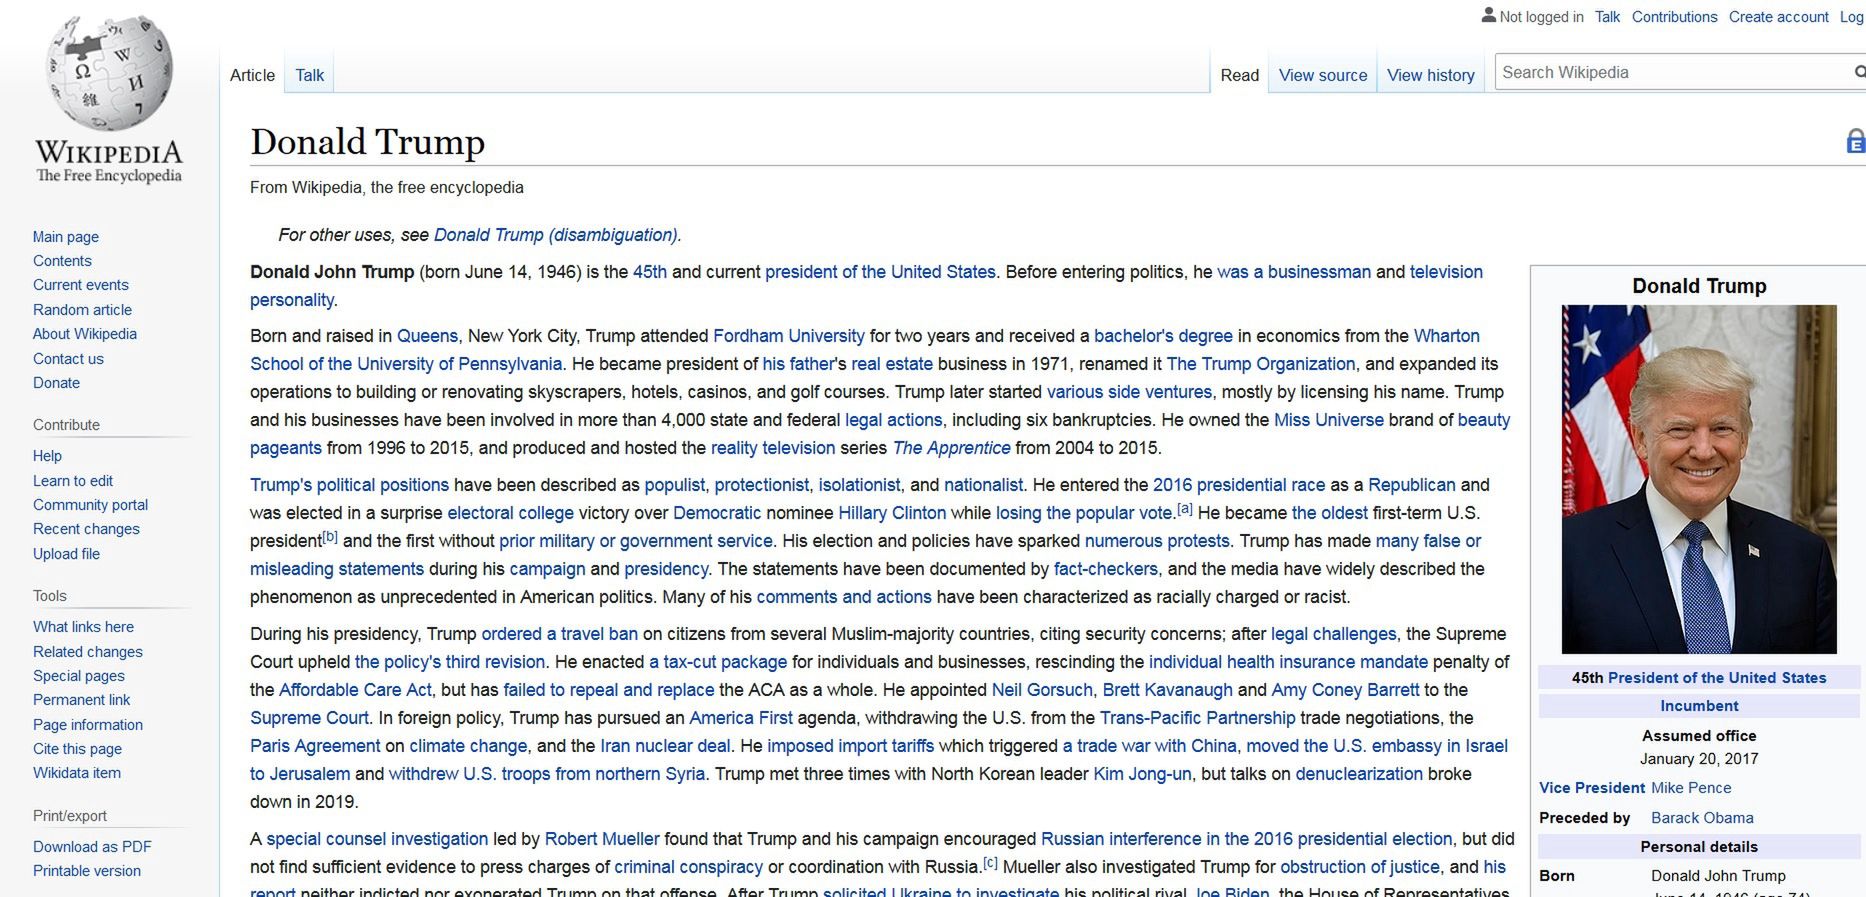Open Hillary Clinton link
This screenshot has width=1866, height=897.
coord(892,513)
